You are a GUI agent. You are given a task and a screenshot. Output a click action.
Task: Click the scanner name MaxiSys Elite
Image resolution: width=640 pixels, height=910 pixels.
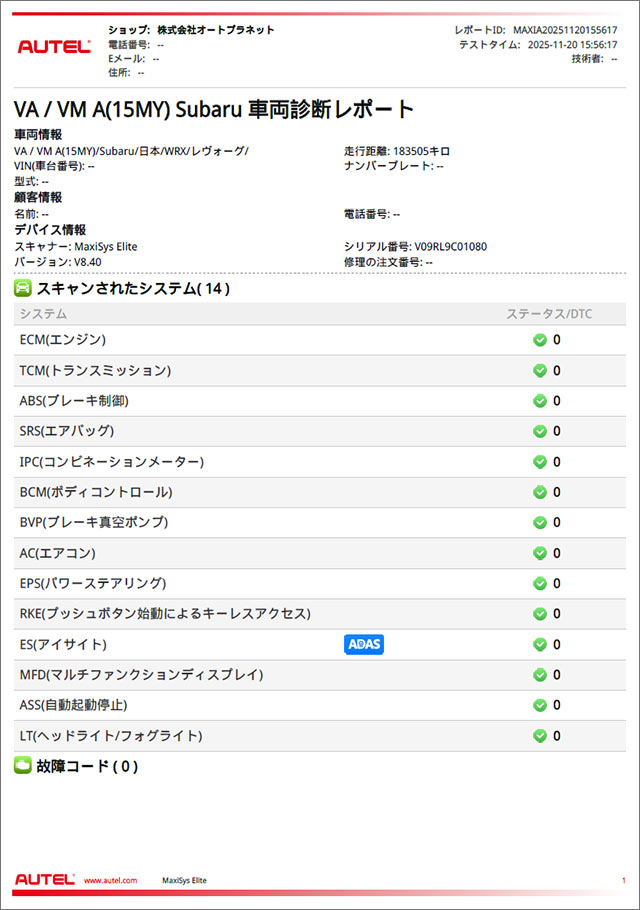tap(106, 247)
